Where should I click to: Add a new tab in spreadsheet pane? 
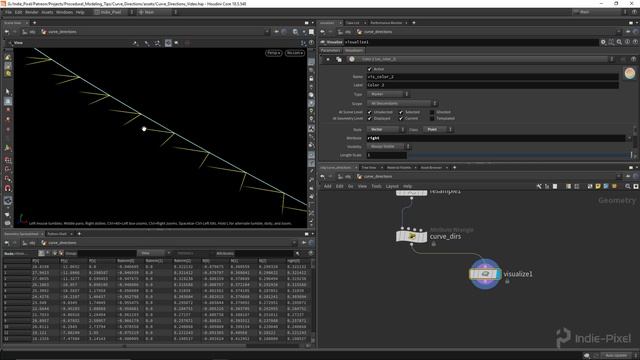point(79,234)
